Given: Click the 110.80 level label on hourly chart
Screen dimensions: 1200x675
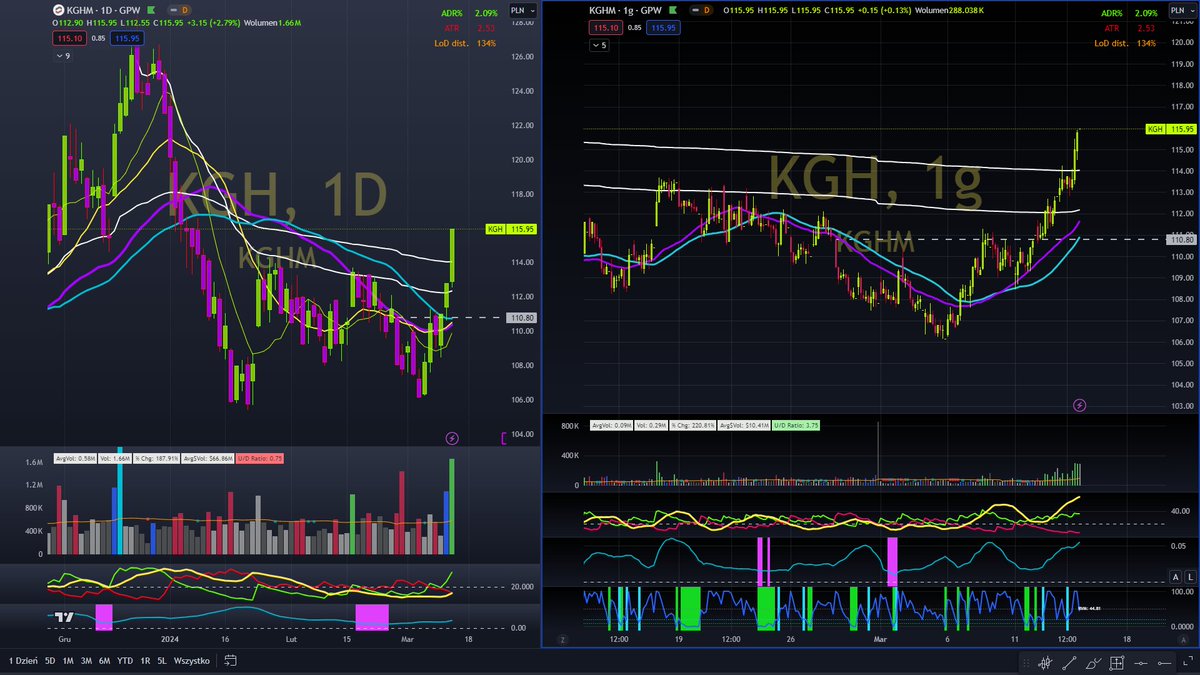Looking at the screenshot, I should click(1180, 239).
